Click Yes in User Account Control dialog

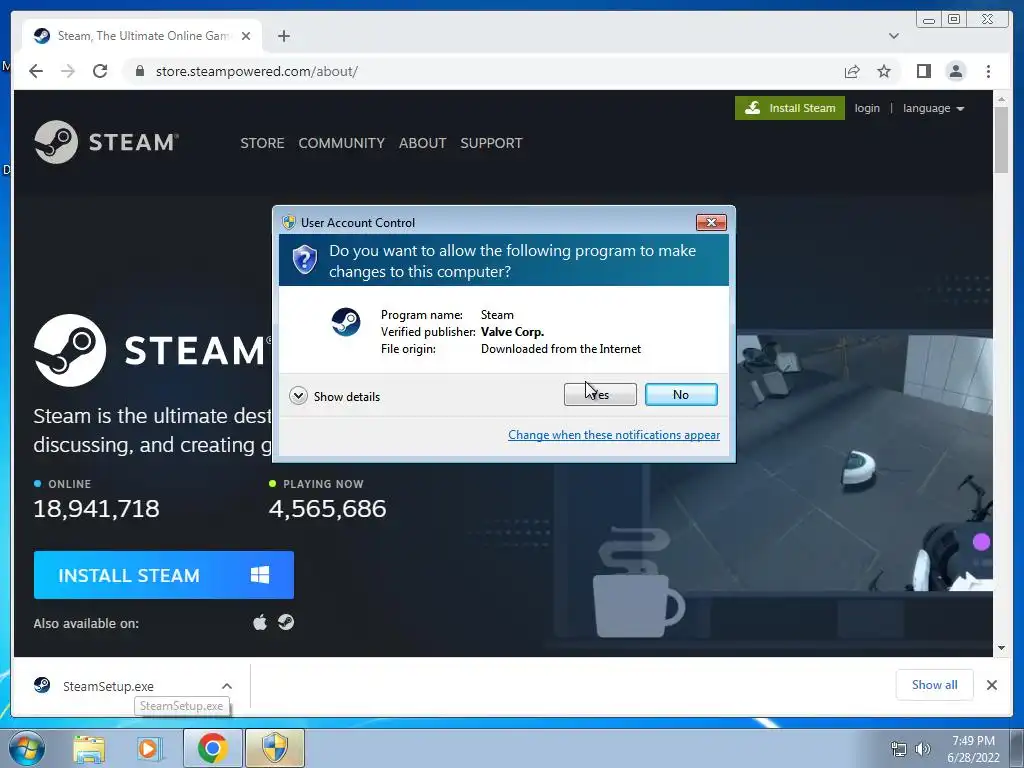tap(600, 394)
